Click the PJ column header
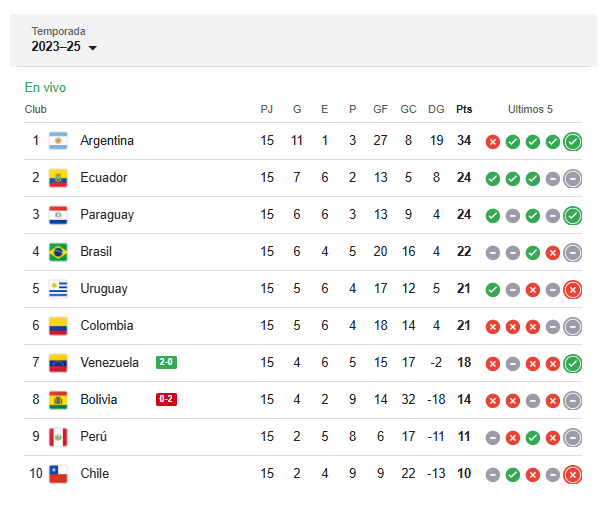Screen dimensions: 611x509 (x=267, y=109)
